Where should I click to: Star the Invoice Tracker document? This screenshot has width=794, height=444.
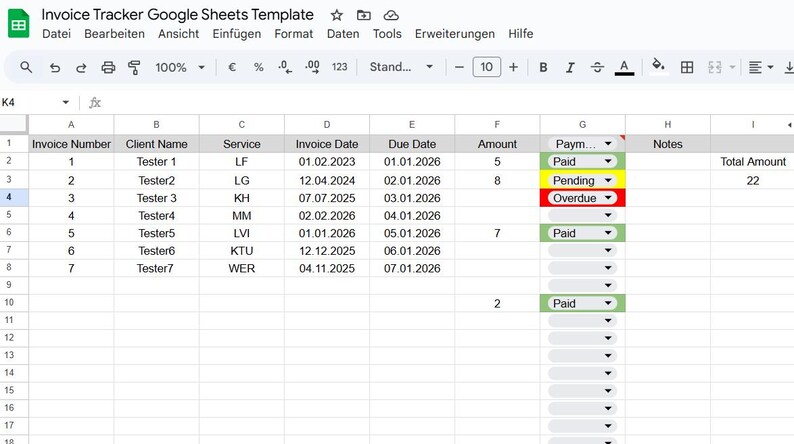pos(337,15)
